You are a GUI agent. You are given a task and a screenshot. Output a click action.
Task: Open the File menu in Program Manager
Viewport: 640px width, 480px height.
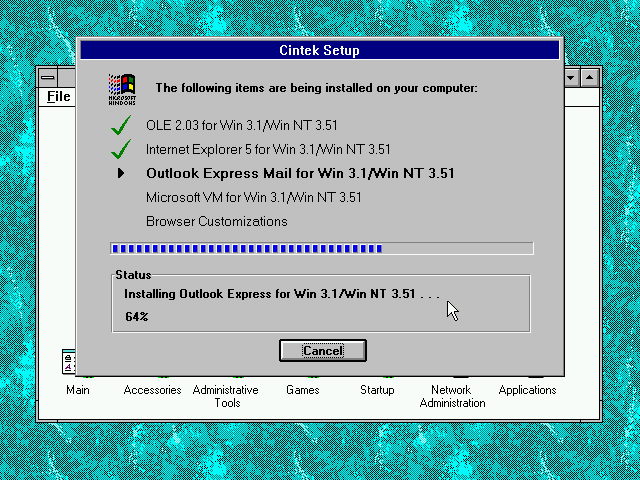(59, 97)
